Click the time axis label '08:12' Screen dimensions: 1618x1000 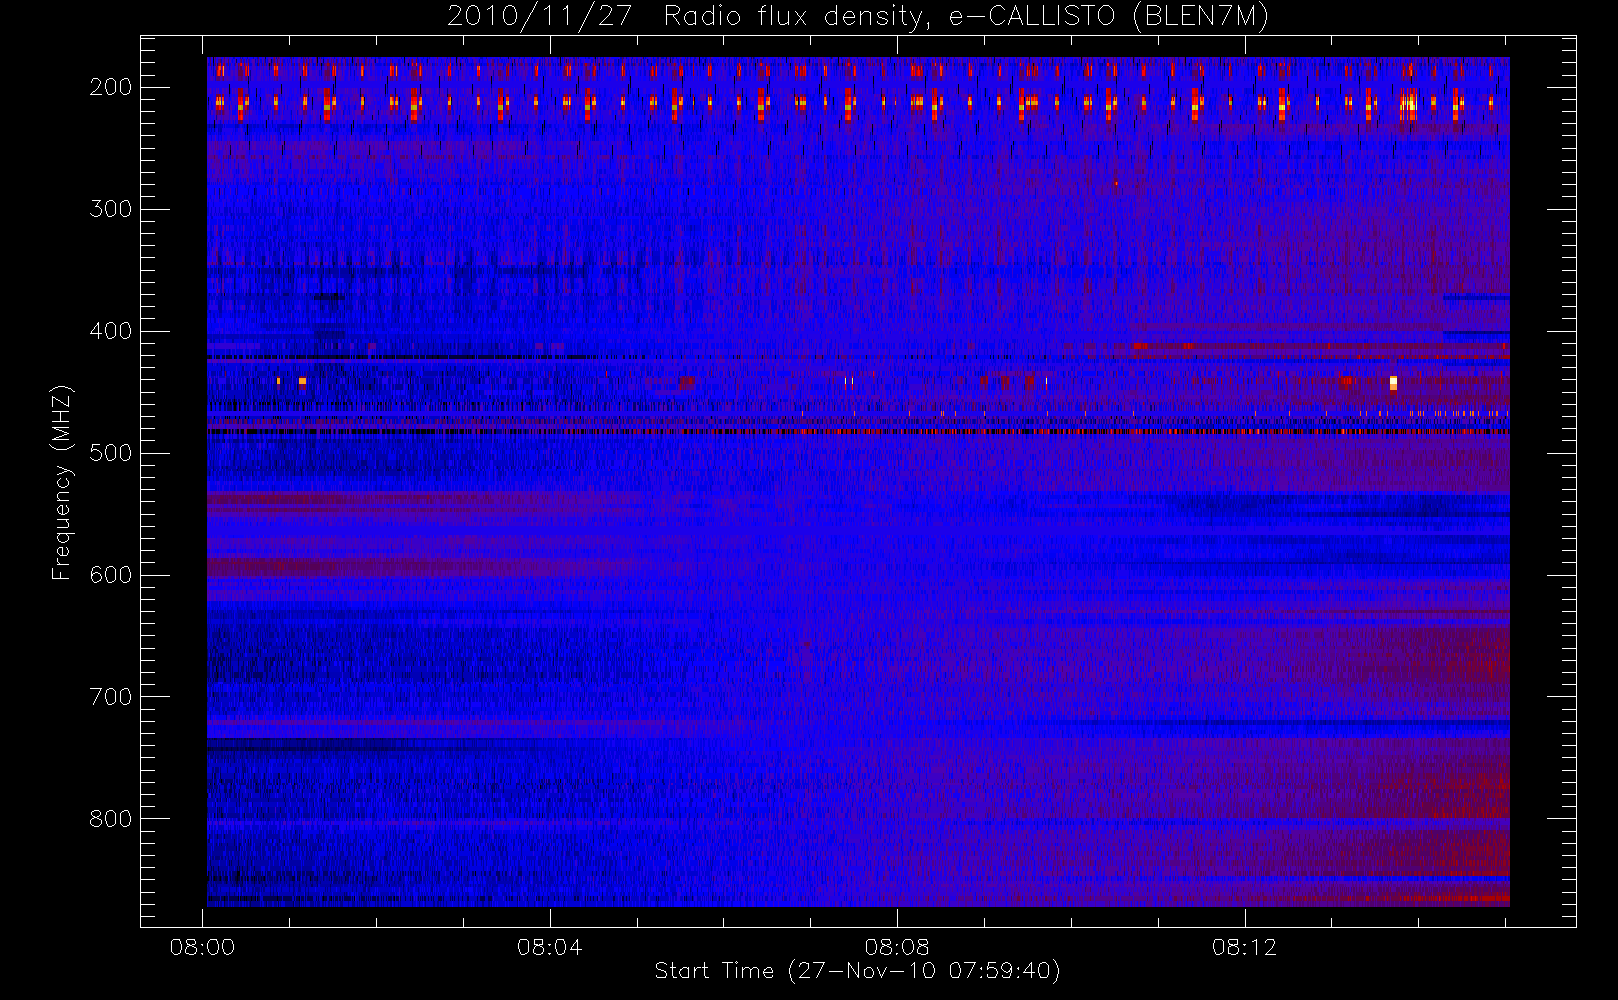pyautogui.click(x=1244, y=947)
